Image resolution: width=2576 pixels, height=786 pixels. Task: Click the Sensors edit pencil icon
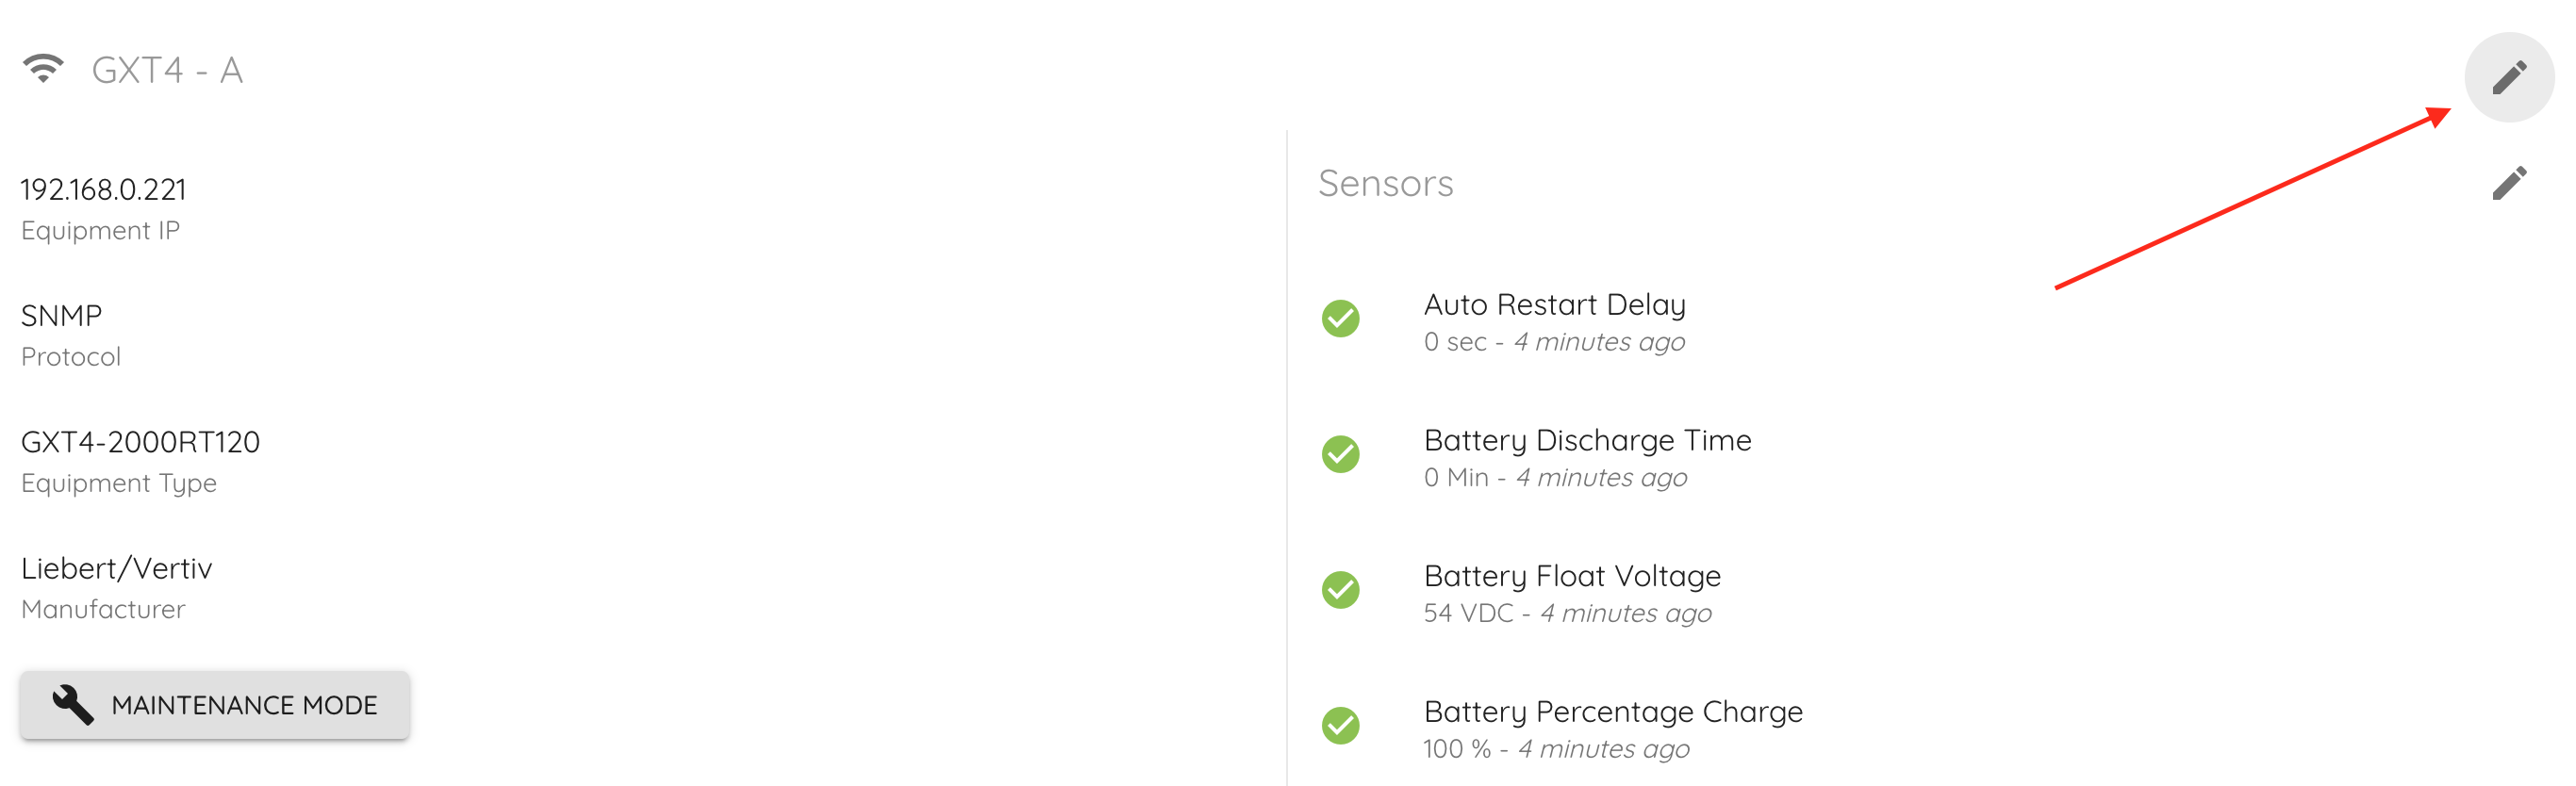click(x=2508, y=183)
